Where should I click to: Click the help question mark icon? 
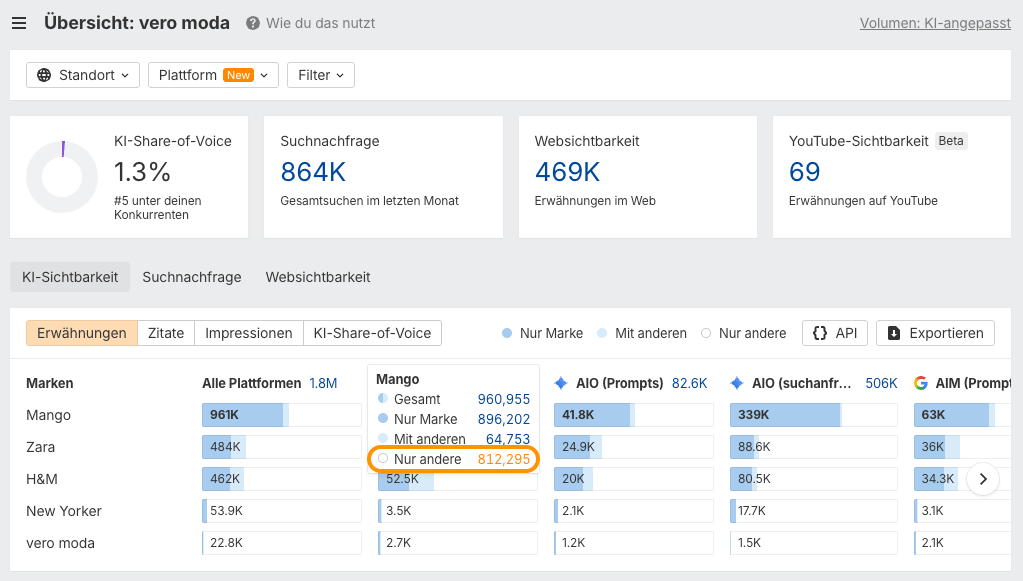(252, 23)
